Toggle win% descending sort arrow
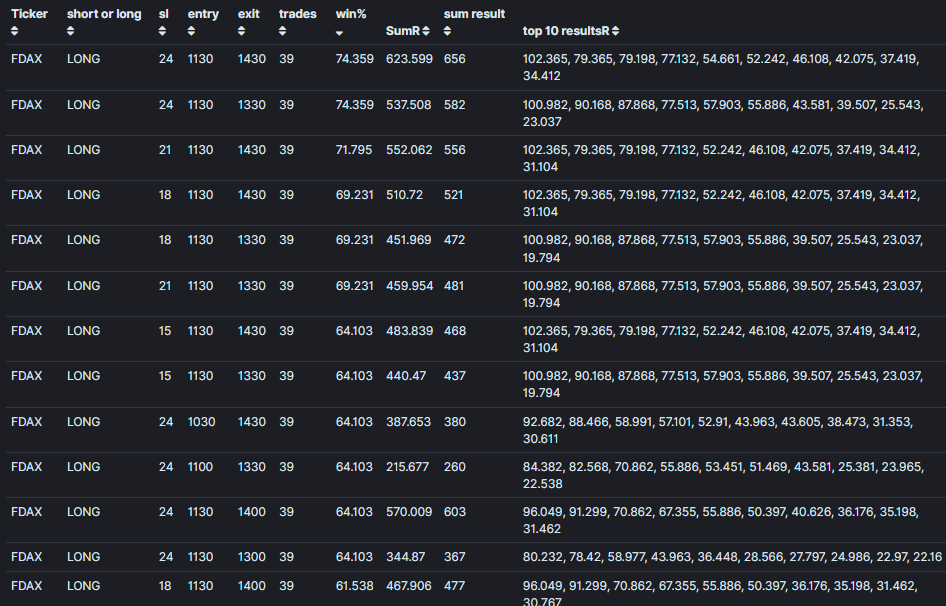Viewport: 946px width, 606px height. click(339, 33)
